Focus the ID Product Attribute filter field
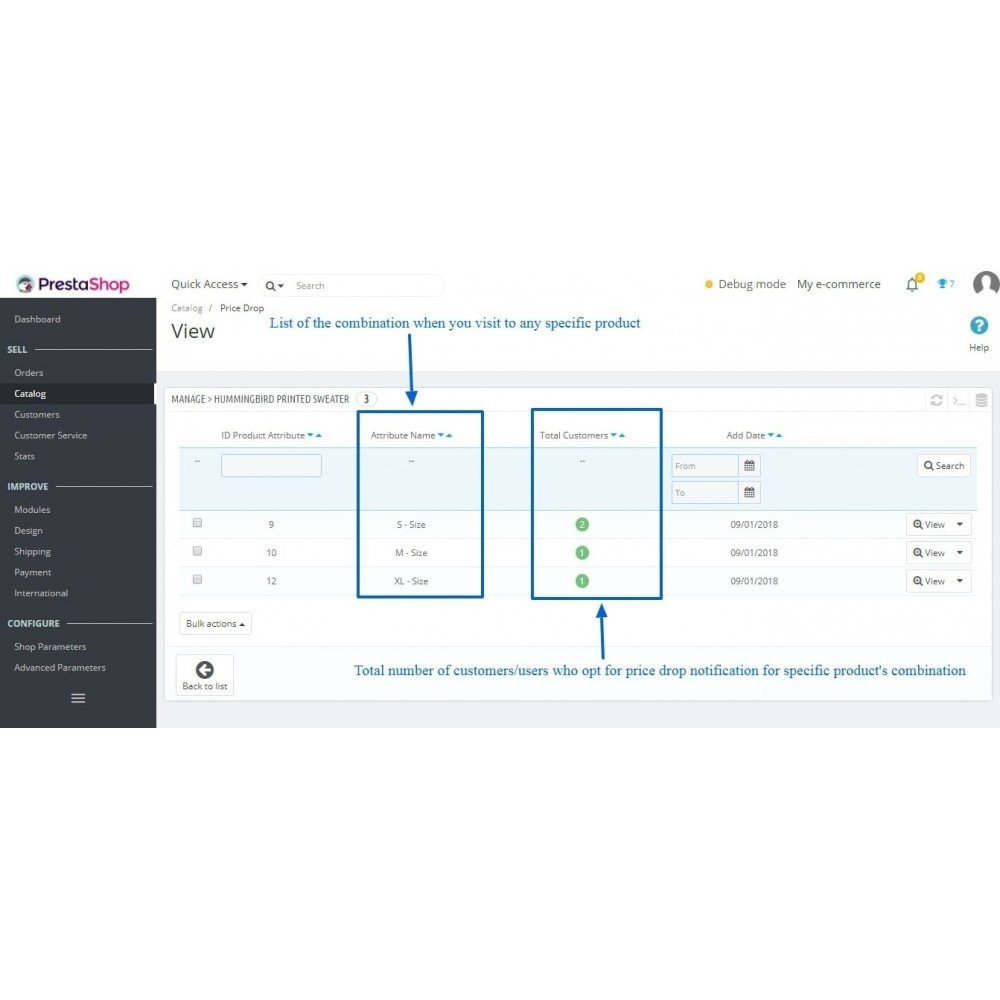The width and height of the screenshot is (1000, 1000). coord(271,466)
